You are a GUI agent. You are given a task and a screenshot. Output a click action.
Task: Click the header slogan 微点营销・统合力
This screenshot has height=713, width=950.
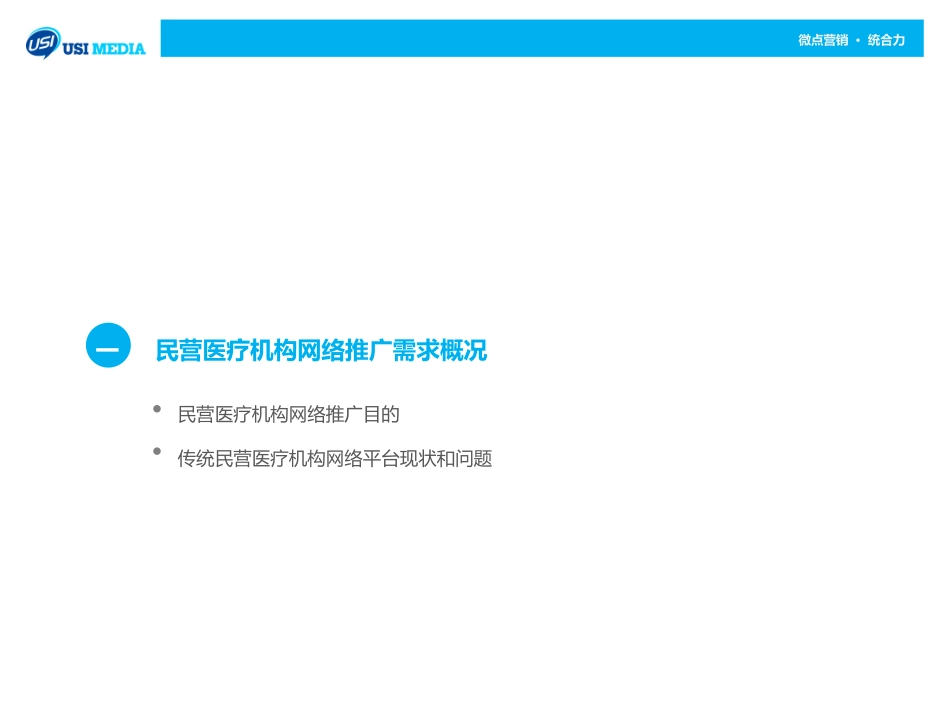coord(851,40)
